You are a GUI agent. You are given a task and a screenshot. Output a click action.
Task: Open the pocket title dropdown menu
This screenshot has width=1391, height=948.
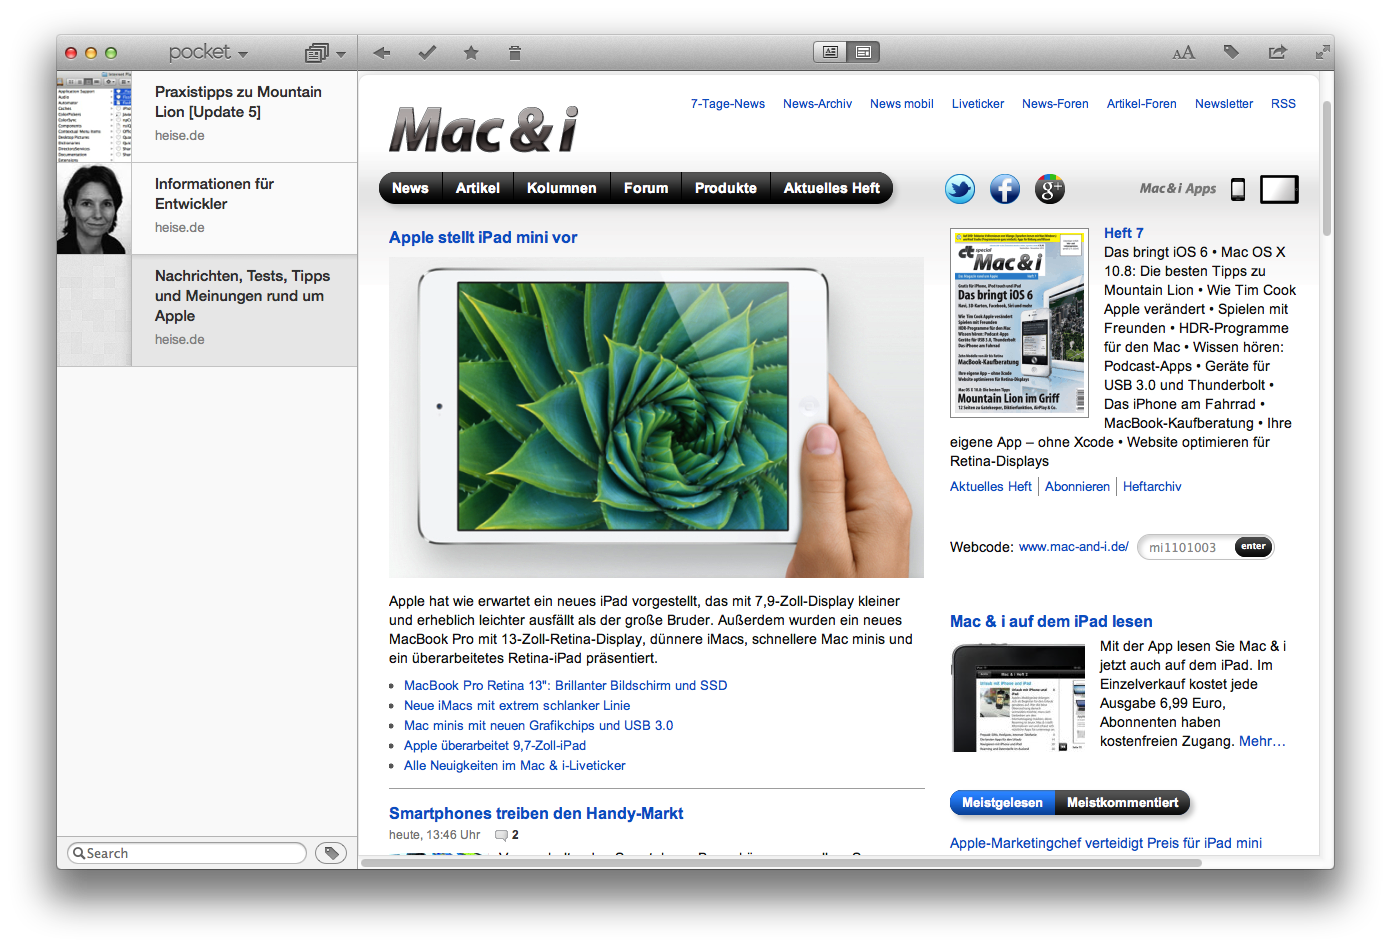click(208, 52)
